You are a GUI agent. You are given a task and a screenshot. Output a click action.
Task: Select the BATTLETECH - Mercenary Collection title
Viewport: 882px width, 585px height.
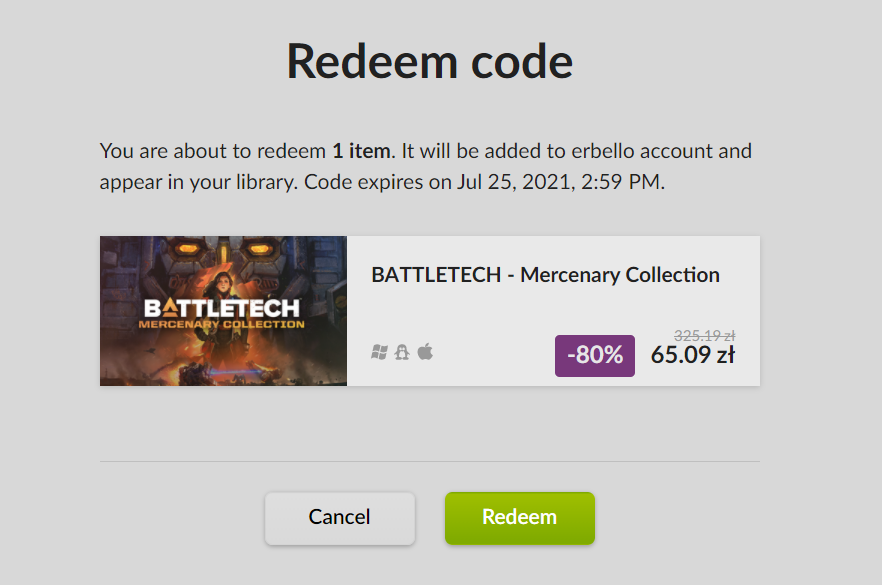click(x=546, y=275)
